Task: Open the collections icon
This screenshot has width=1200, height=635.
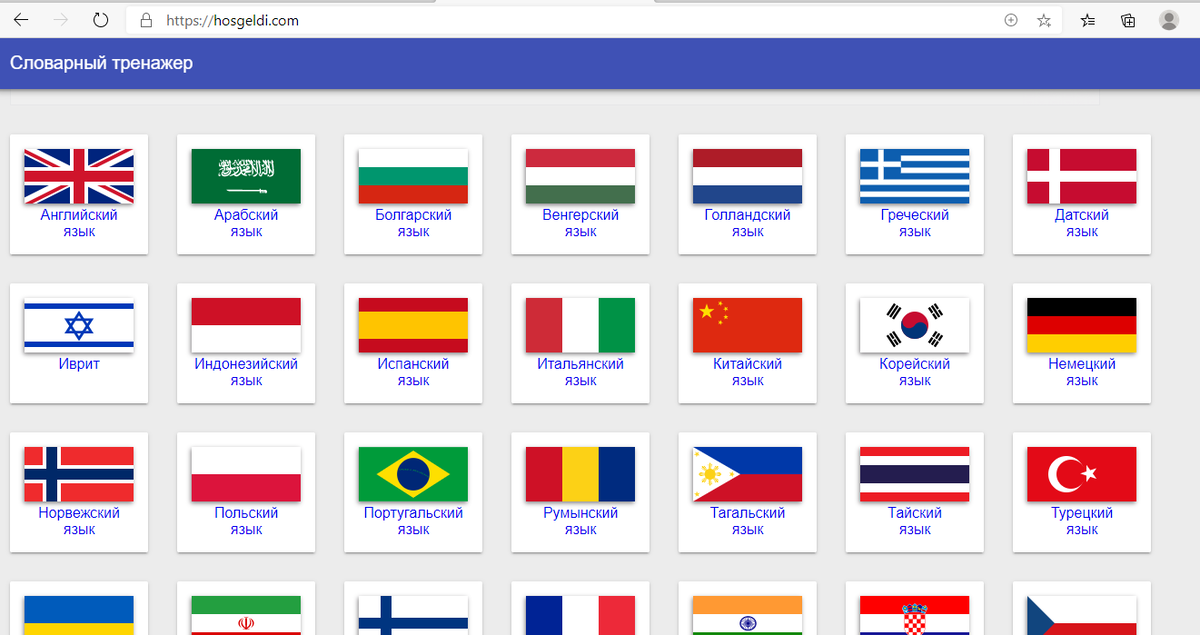Action: pyautogui.click(x=1128, y=20)
